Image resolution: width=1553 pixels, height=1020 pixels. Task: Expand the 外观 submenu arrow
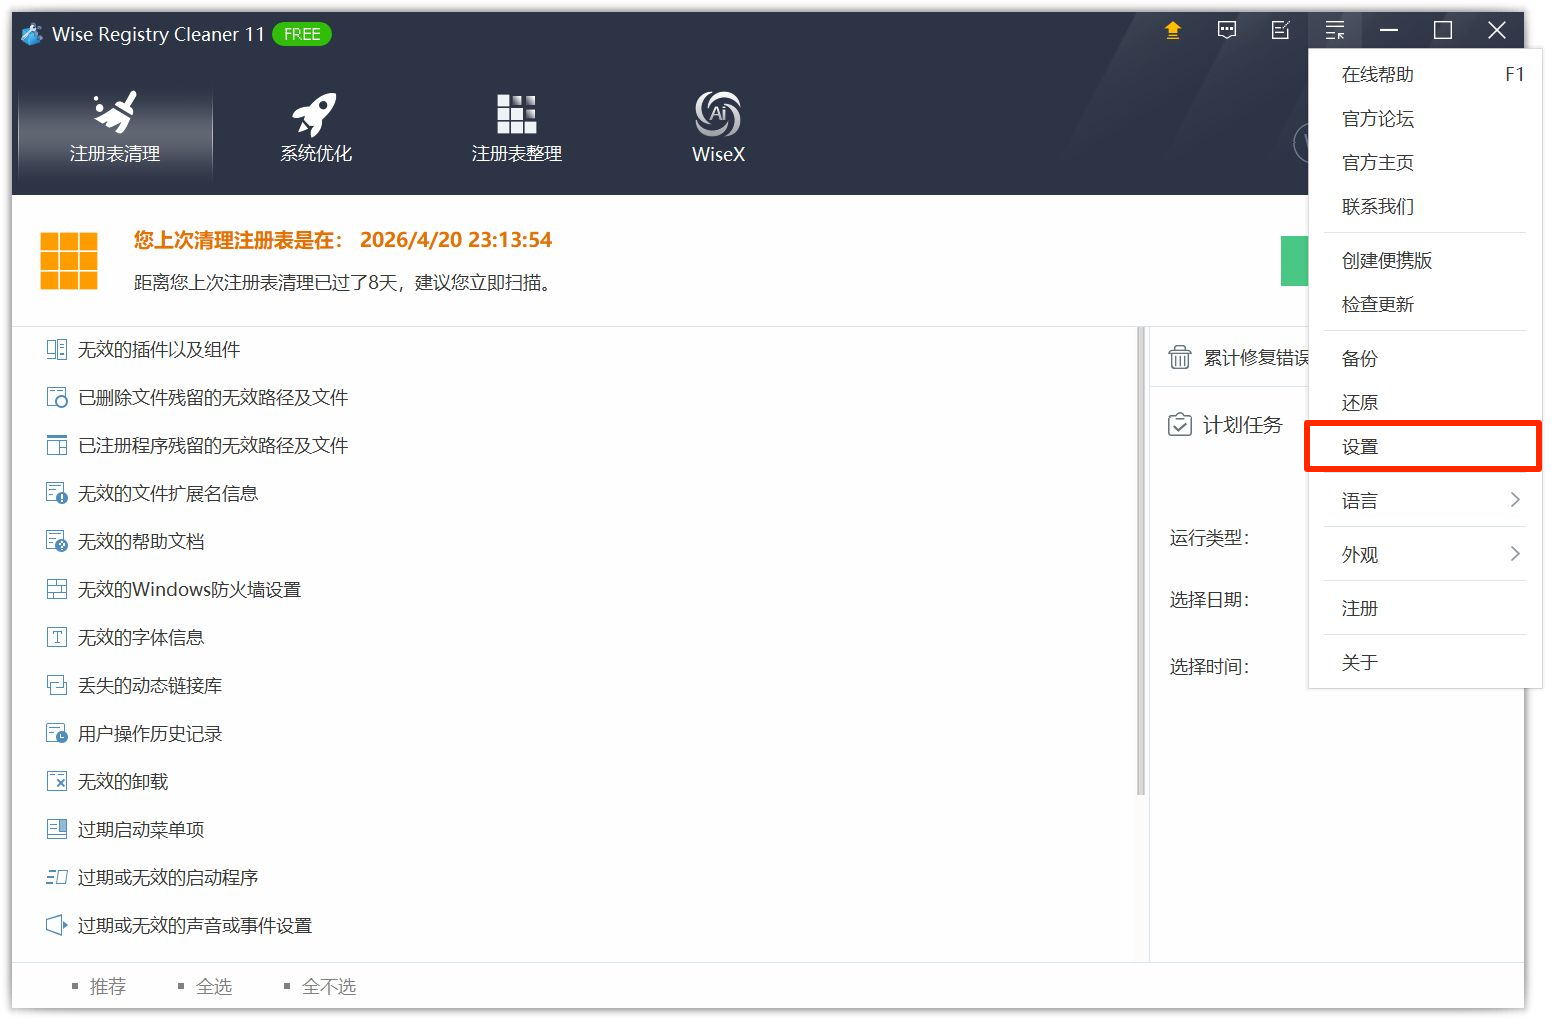[1515, 554]
